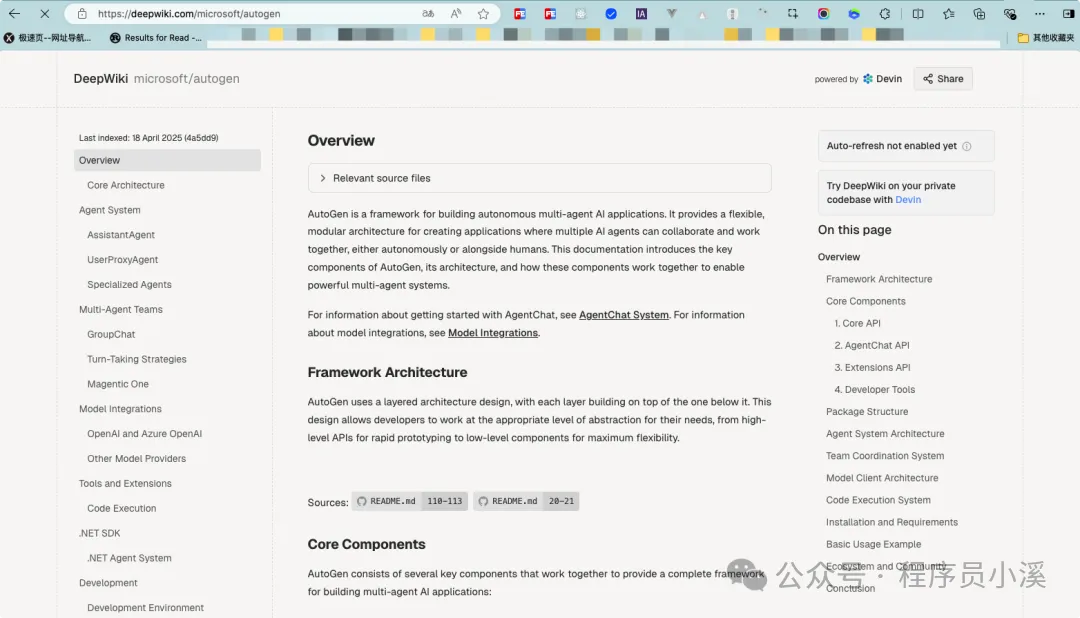
Task: Open the multicolor ring extension icon
Action: tap(823, 14)
